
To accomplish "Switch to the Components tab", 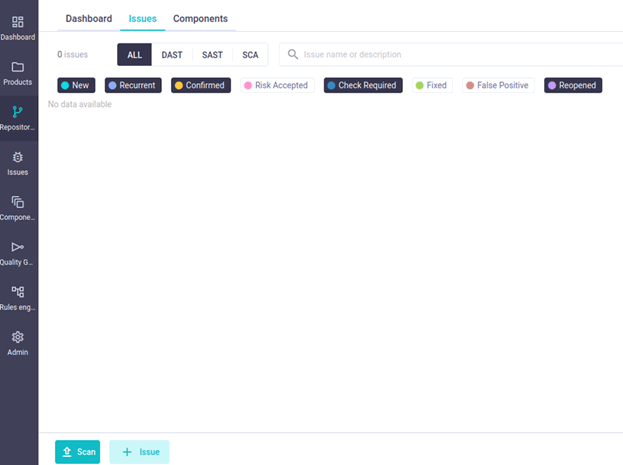I will pyautogui.click(x=200, y=18).
